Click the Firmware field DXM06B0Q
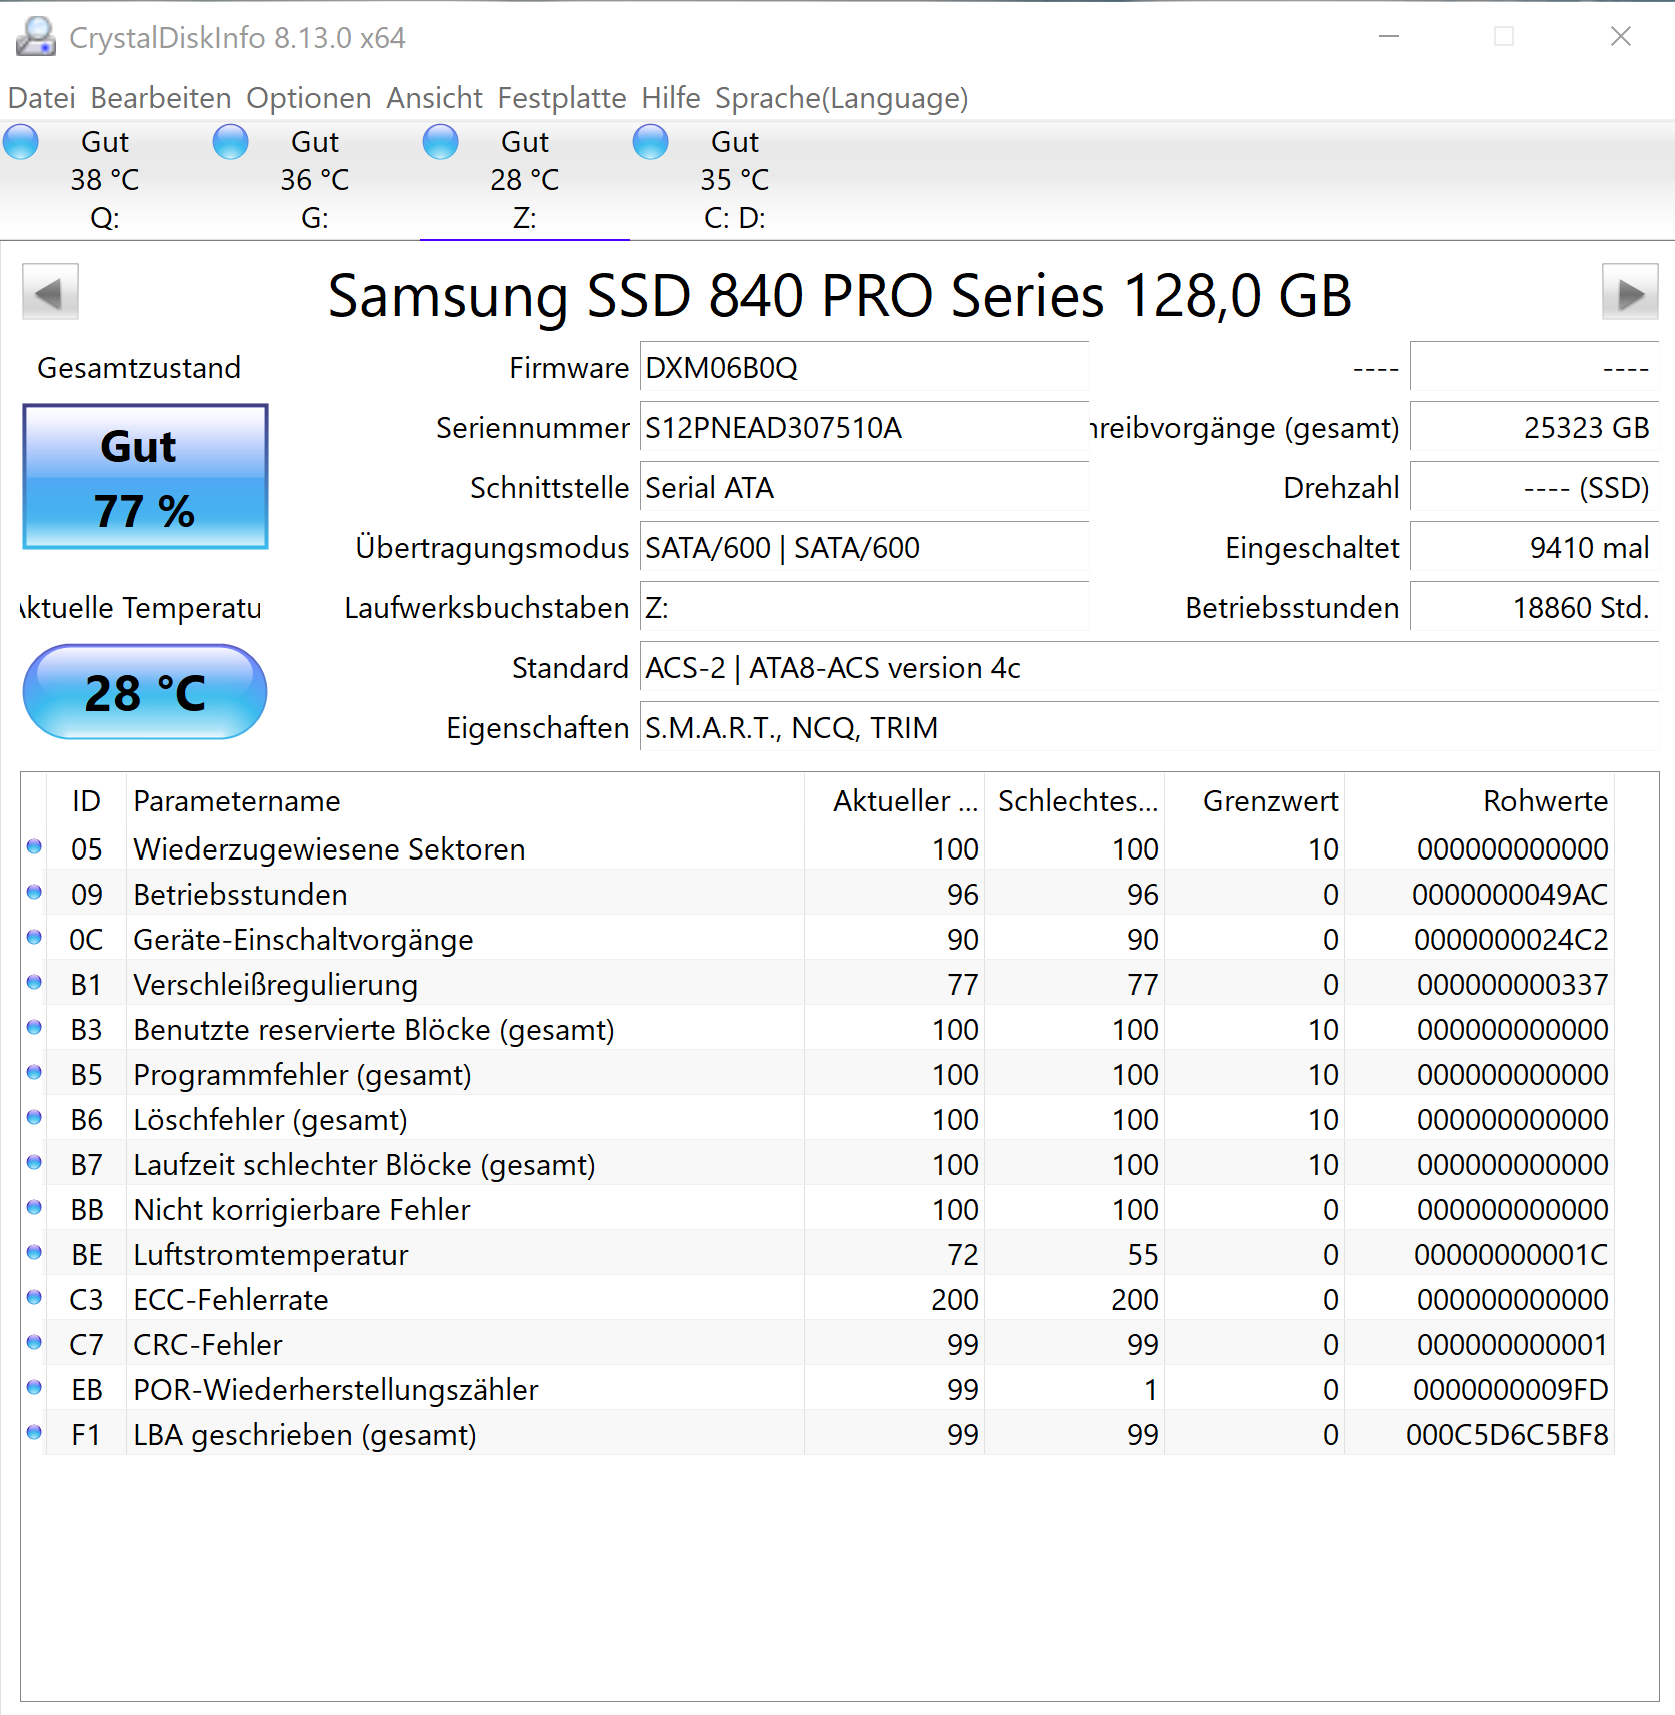Viewport: 1675px width, 1715px height. 864,367
